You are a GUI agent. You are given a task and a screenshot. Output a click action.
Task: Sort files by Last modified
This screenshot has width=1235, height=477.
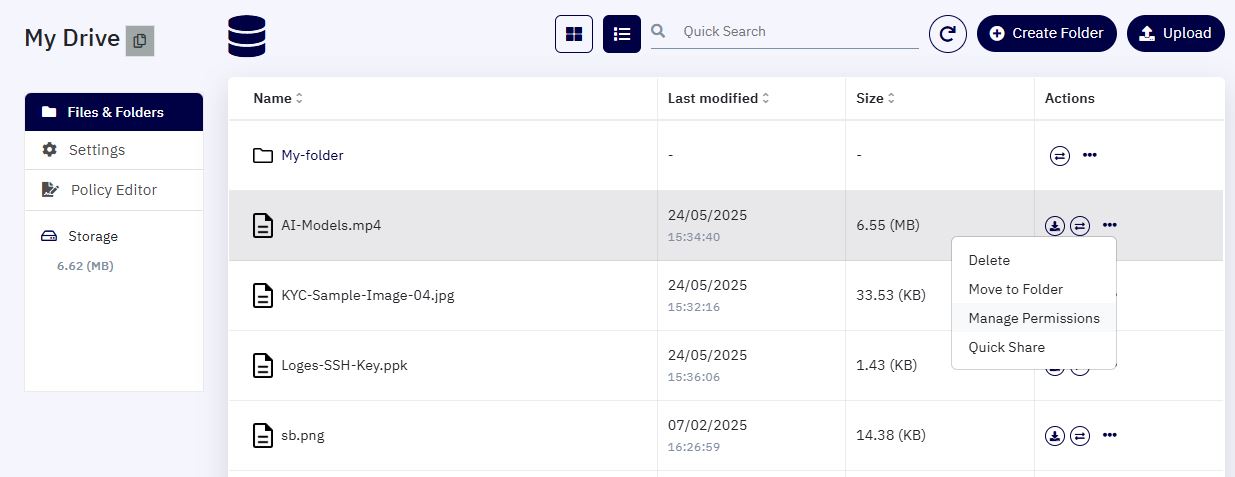click(x=719, y=98)
